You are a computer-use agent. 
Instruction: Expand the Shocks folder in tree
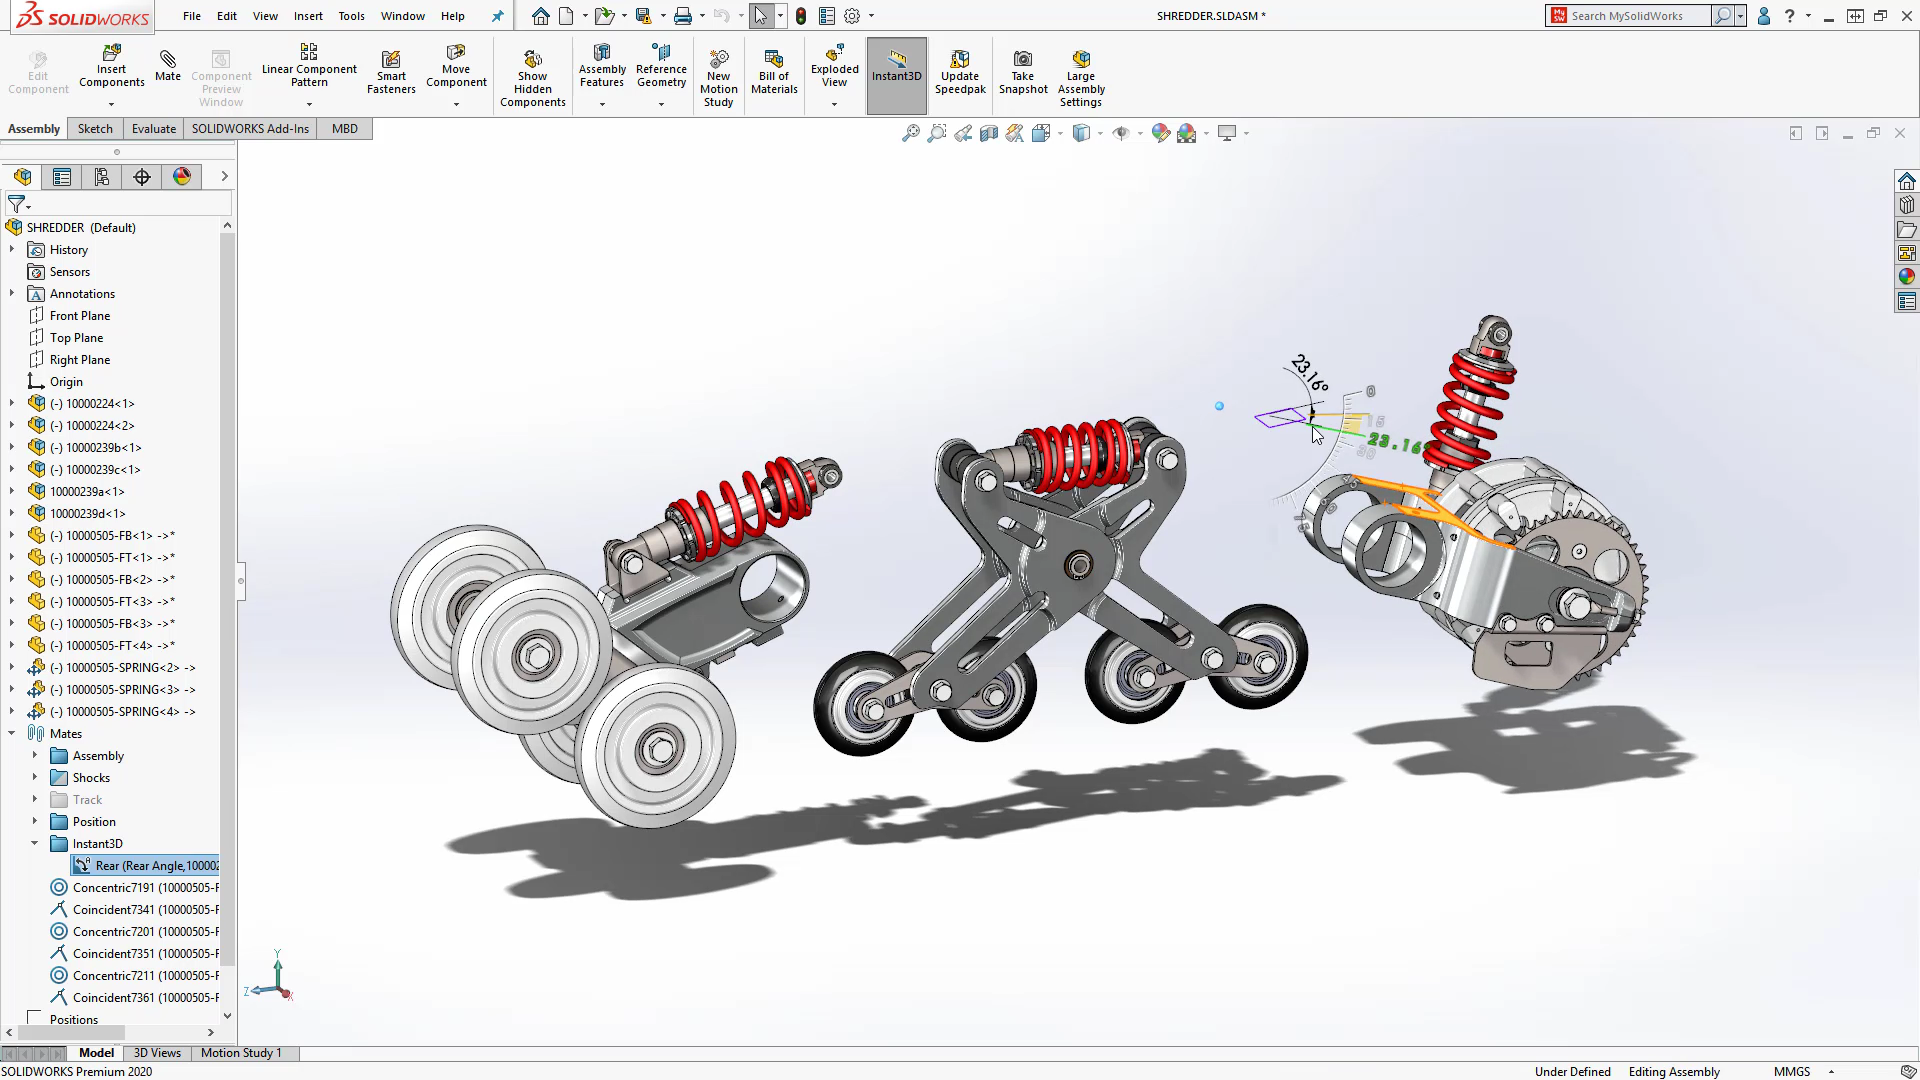(34, 777)
